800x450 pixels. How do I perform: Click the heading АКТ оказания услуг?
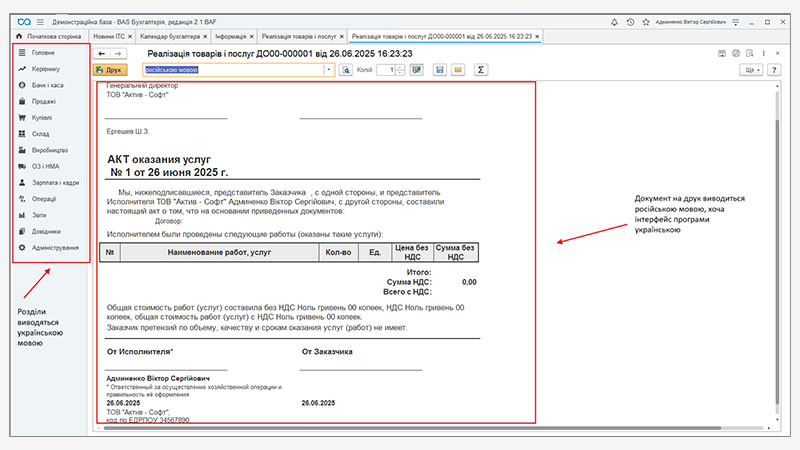point(159,159)
